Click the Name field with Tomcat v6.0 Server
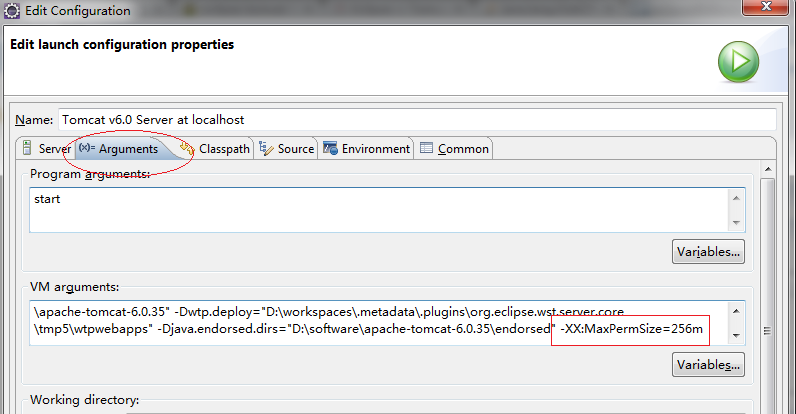796x414 pixels. click(x=417, y=119)
